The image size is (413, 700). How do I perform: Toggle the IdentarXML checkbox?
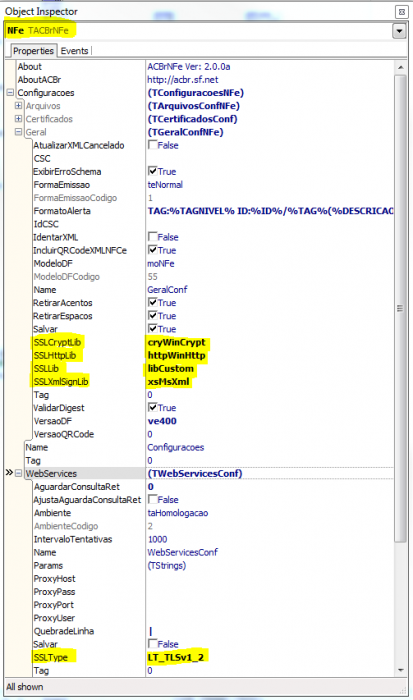pyautogui.click(x=153, y=237)
